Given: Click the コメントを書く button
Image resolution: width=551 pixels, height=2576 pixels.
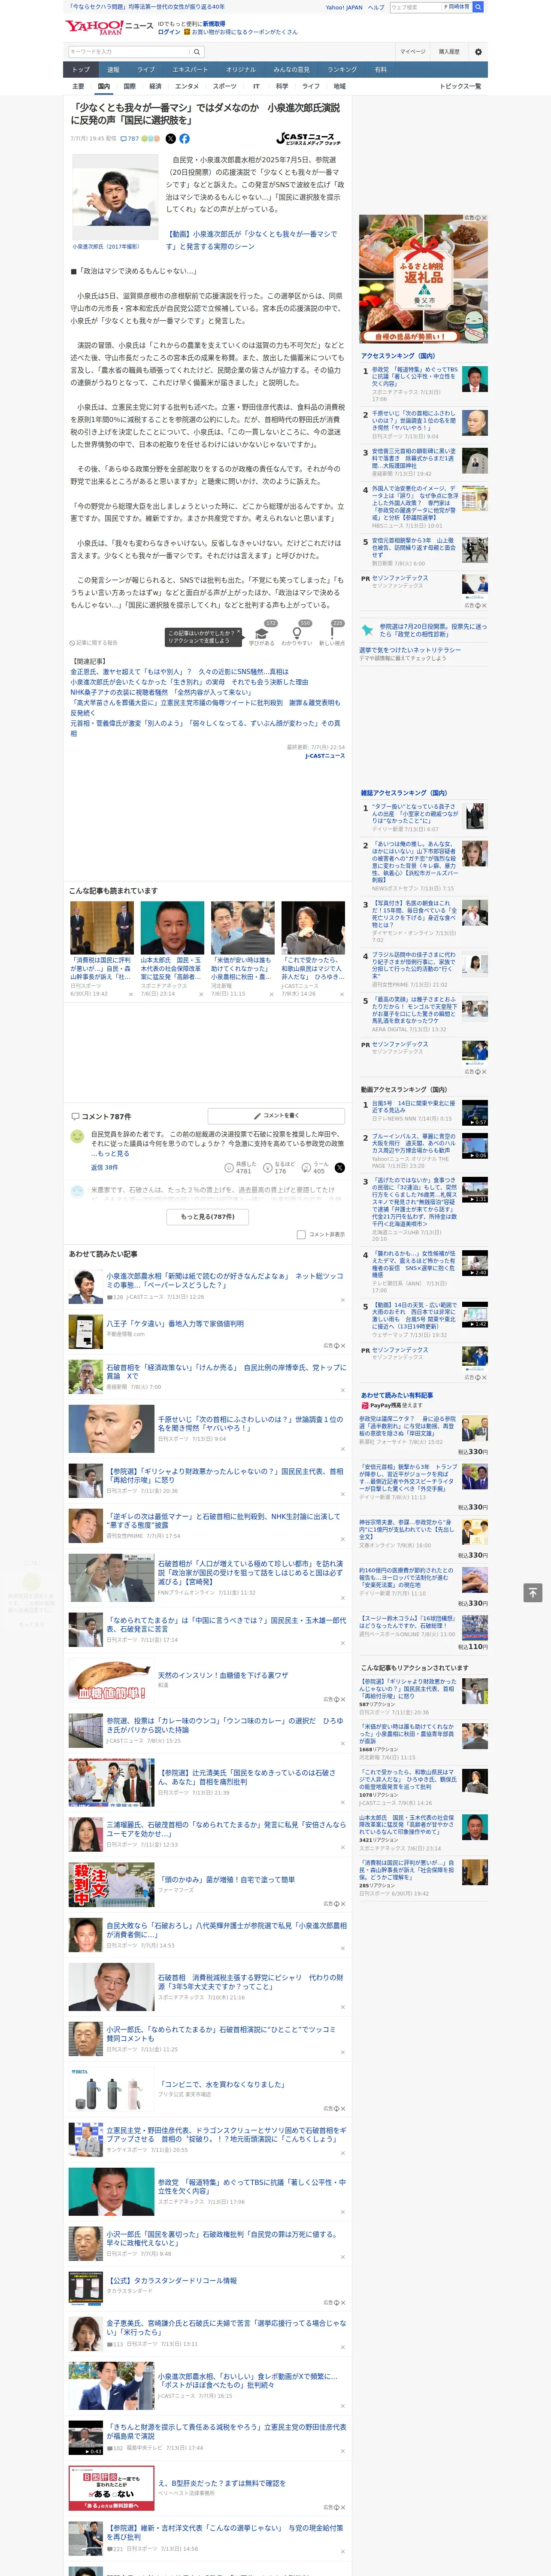Looking at the screenshot, I should (x=277, y=1115).
